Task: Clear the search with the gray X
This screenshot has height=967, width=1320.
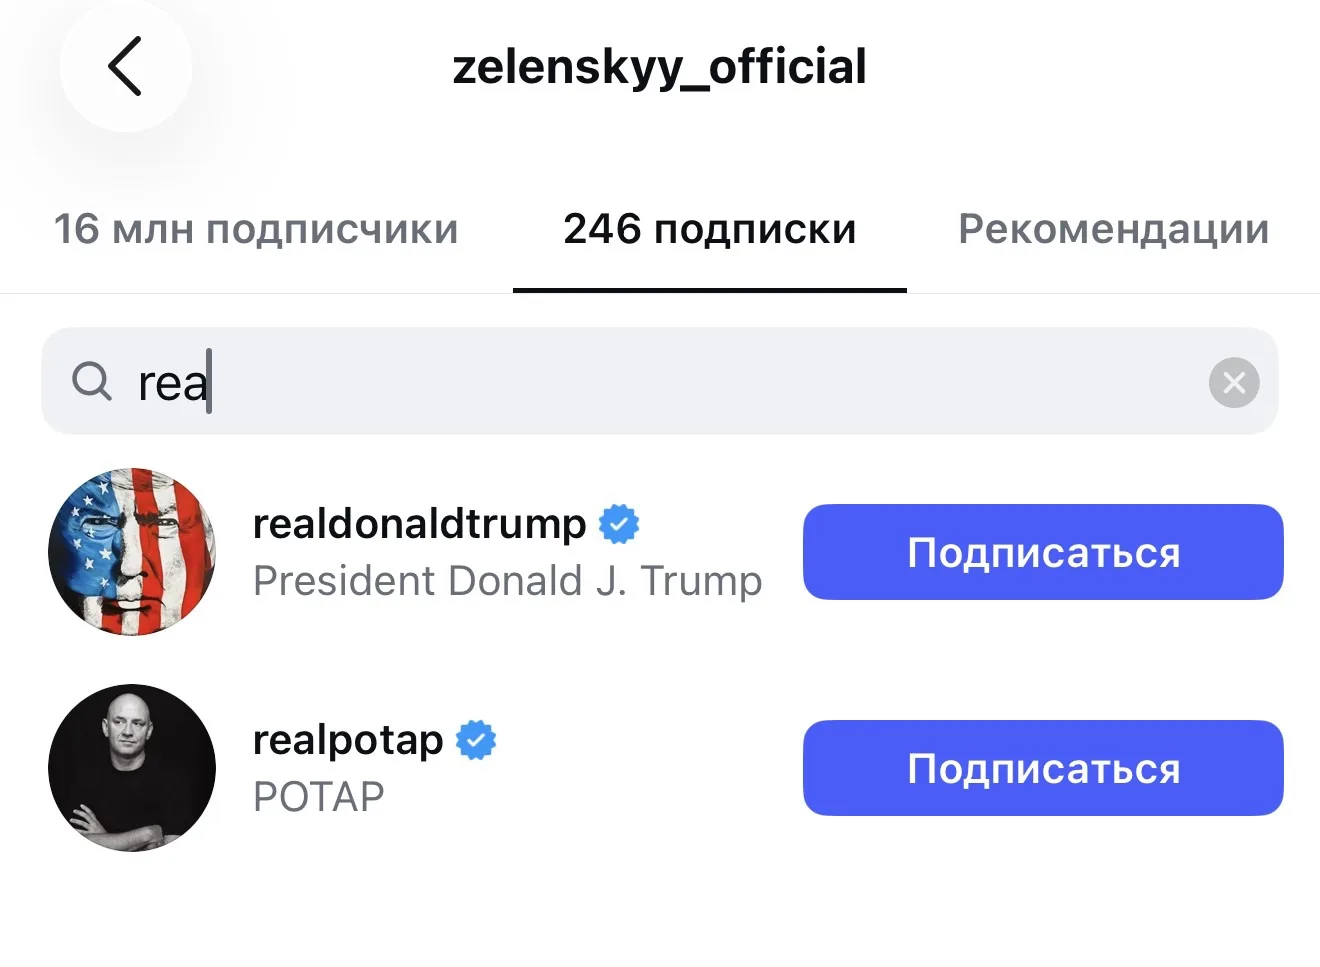Action: click(x=1234, y=382)
